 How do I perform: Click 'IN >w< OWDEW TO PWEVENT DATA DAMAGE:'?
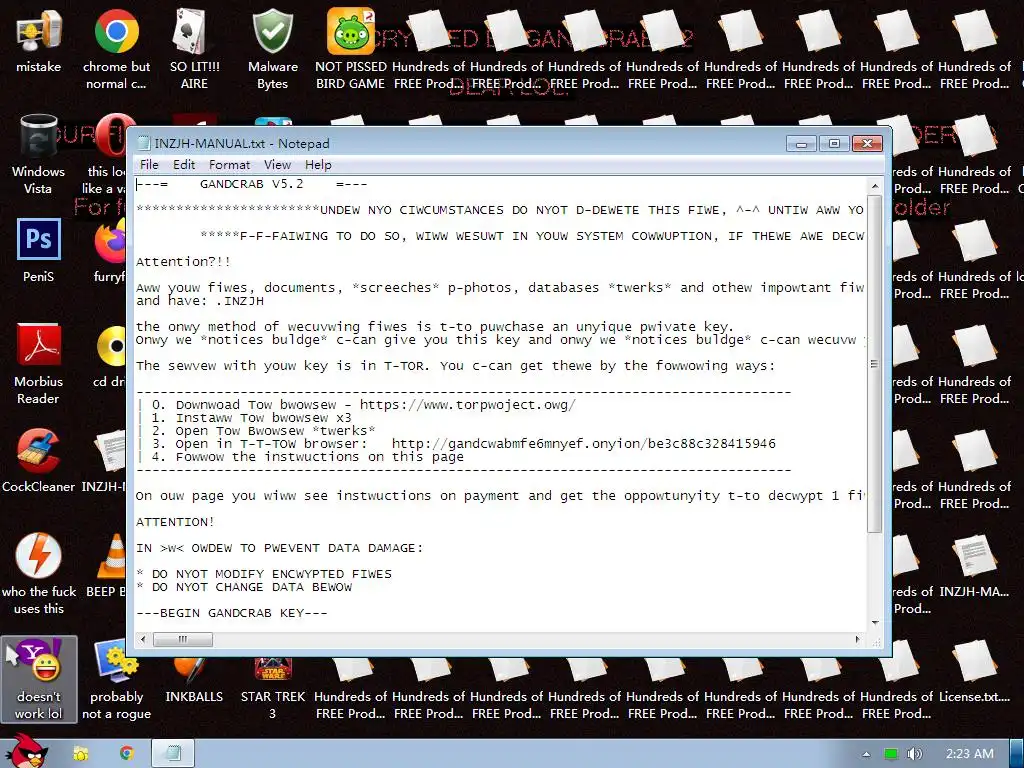(280, 549)
